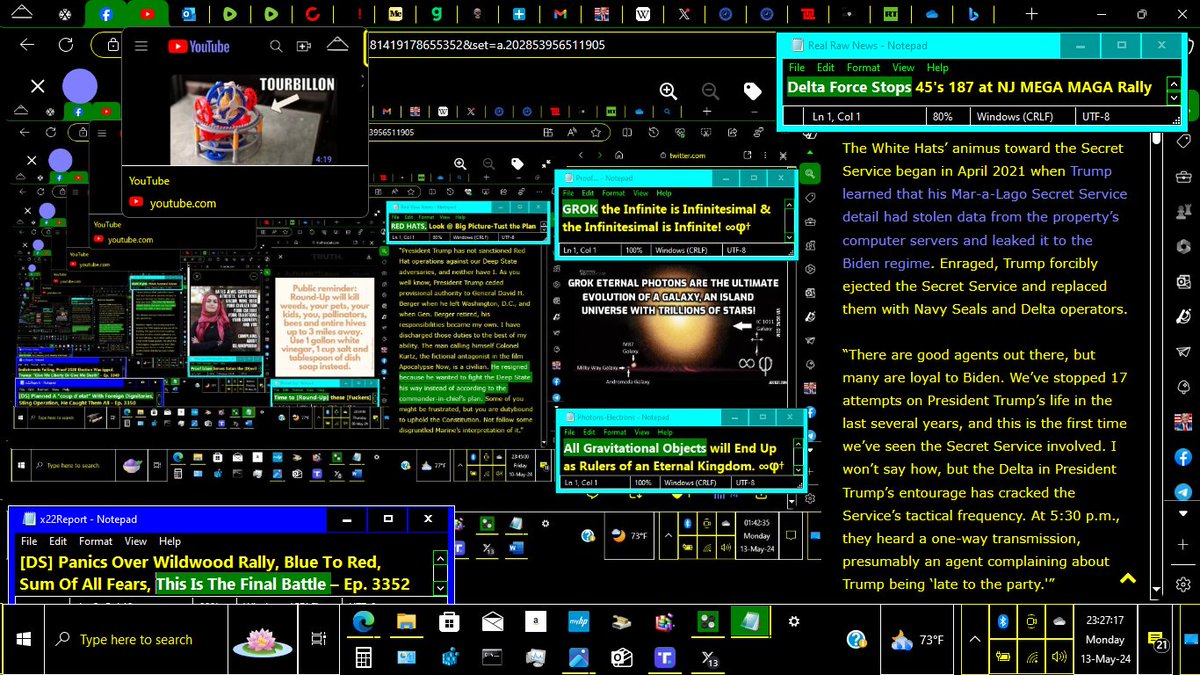Switch to the YouTube browser tab
The width and height of the screenshot is (1200, 675).
(147, 14)
